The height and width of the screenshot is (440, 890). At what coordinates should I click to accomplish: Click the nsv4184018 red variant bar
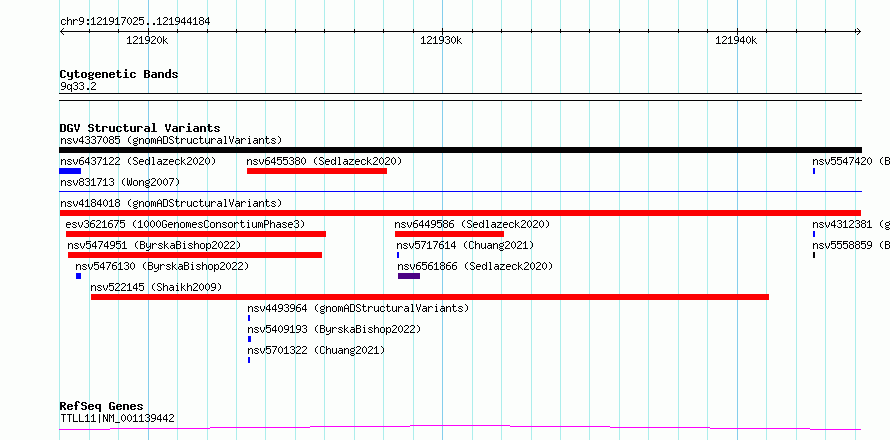tap(460, 213)
